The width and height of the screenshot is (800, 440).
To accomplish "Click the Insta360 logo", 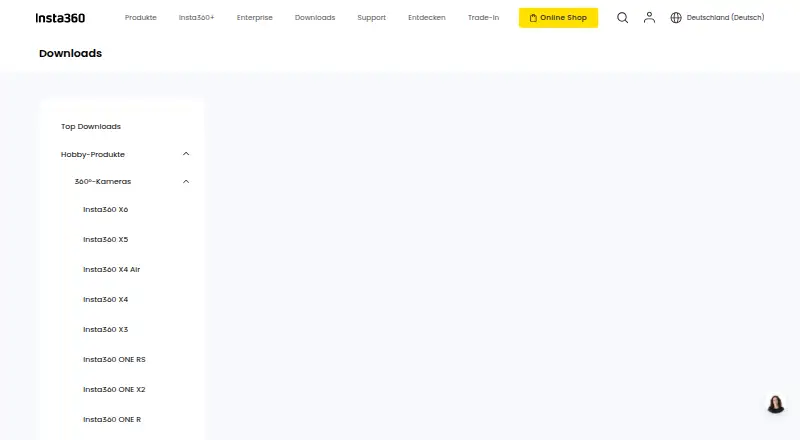I will pyautogui.click(x=60, y=18).
